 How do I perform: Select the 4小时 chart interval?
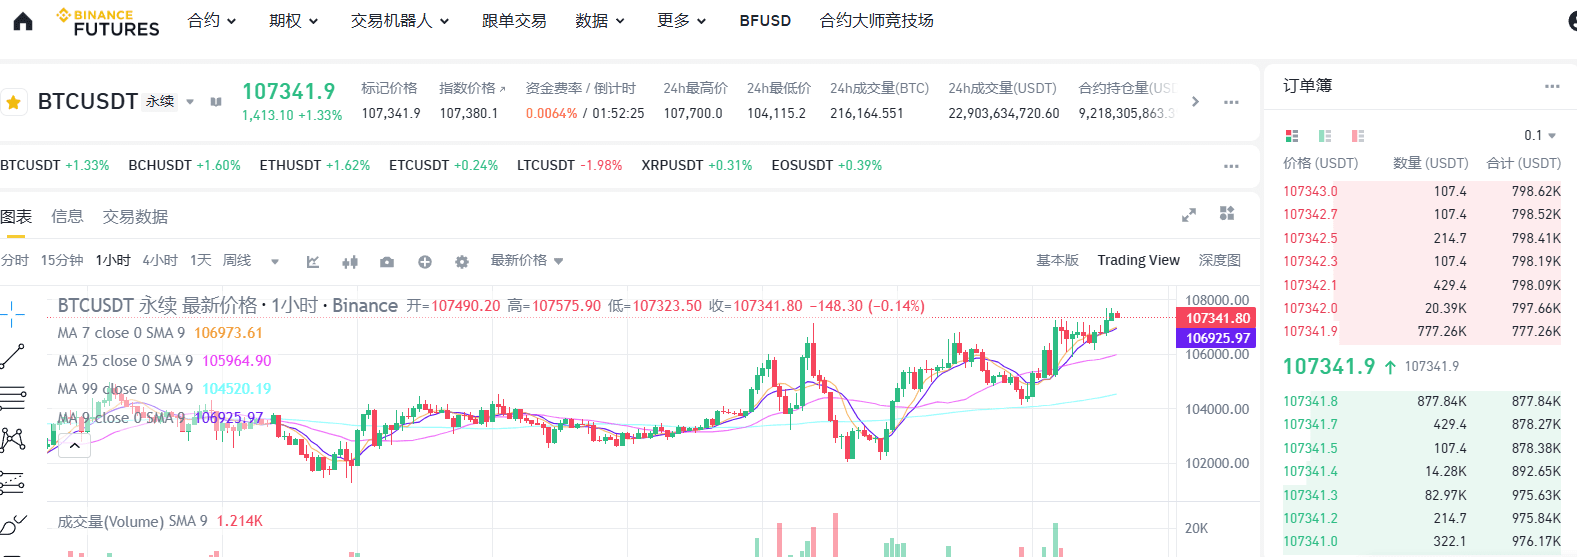(160, 260)
